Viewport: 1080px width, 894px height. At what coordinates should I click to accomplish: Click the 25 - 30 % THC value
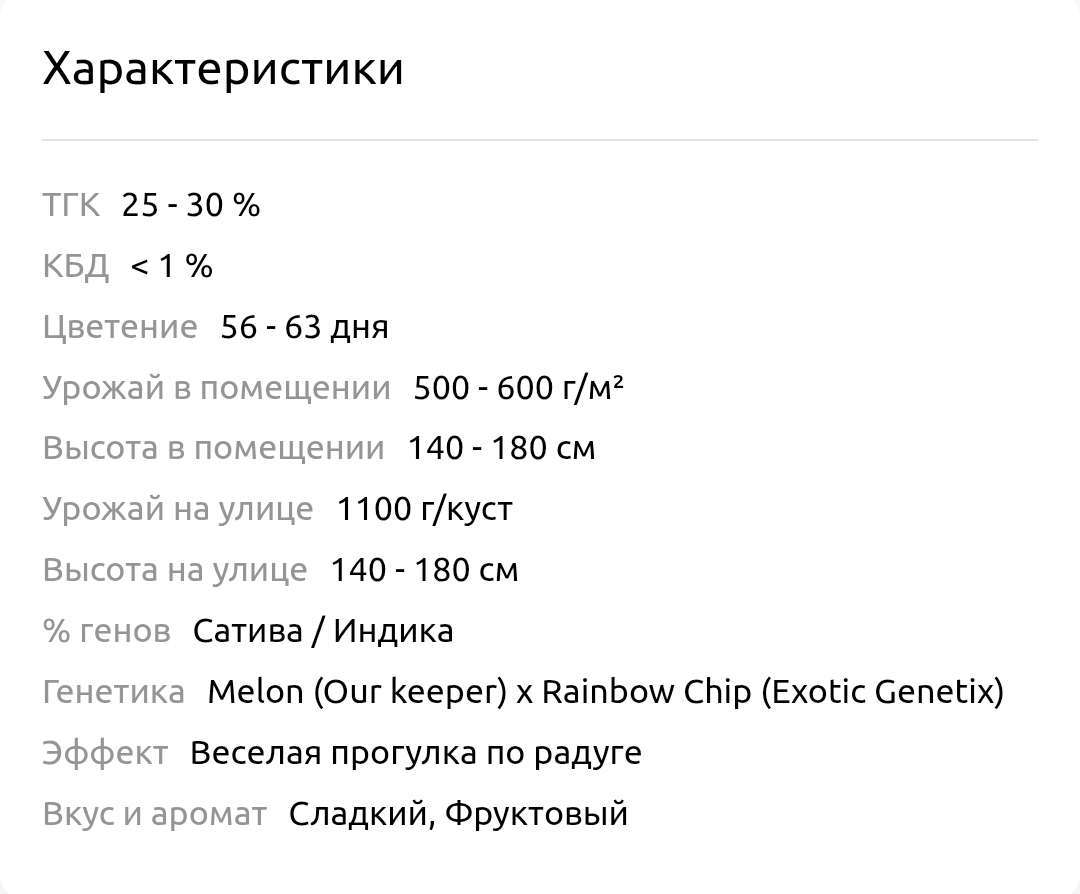[x=191, y=205]
